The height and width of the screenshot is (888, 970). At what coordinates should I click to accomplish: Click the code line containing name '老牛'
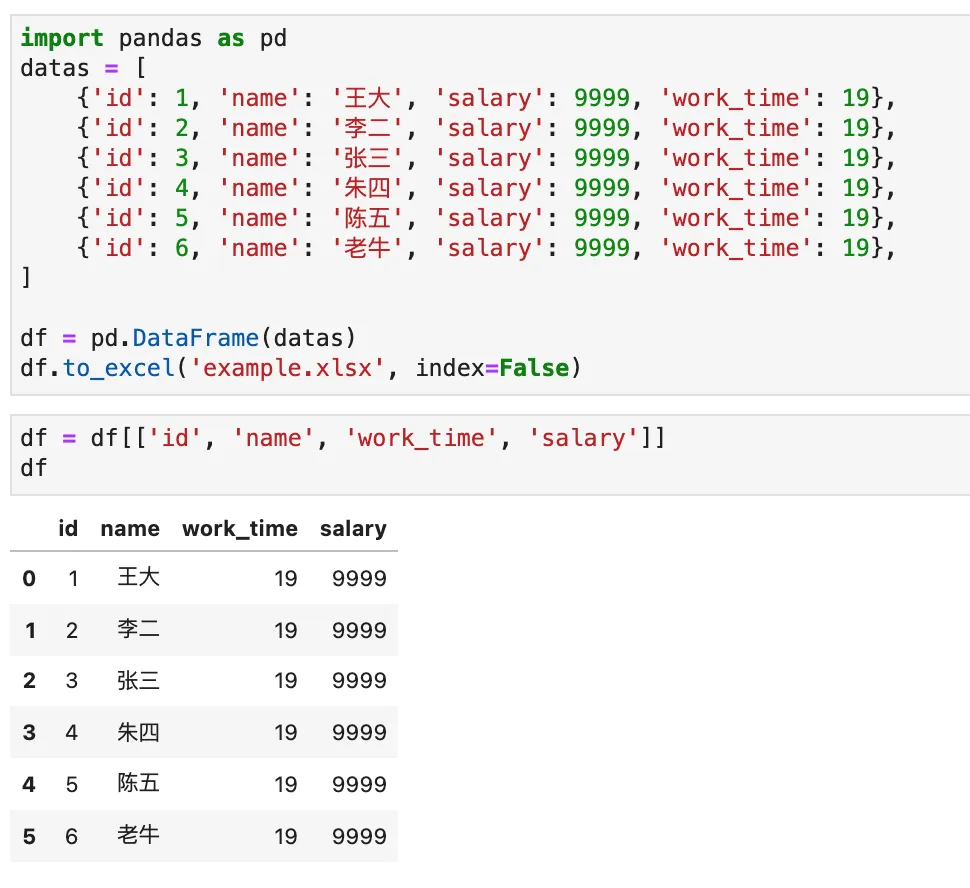(x=486, y=249)
